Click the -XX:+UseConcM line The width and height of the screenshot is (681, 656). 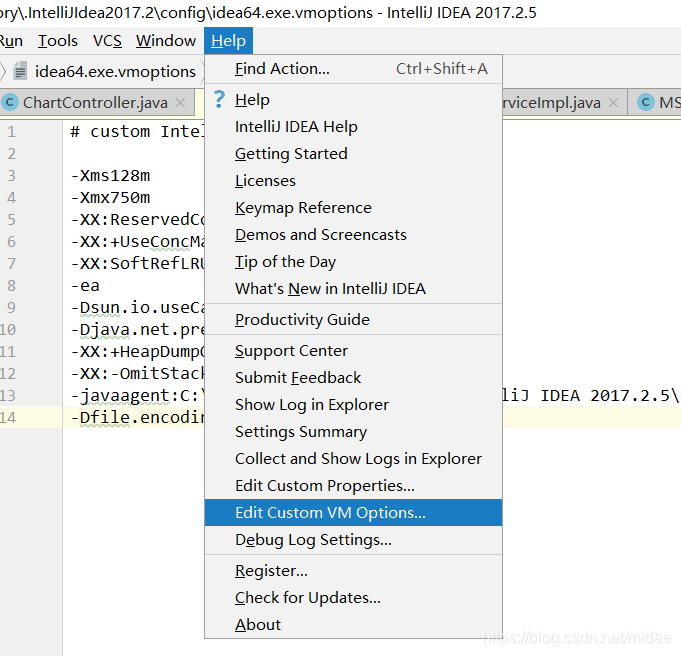[137, 242]
